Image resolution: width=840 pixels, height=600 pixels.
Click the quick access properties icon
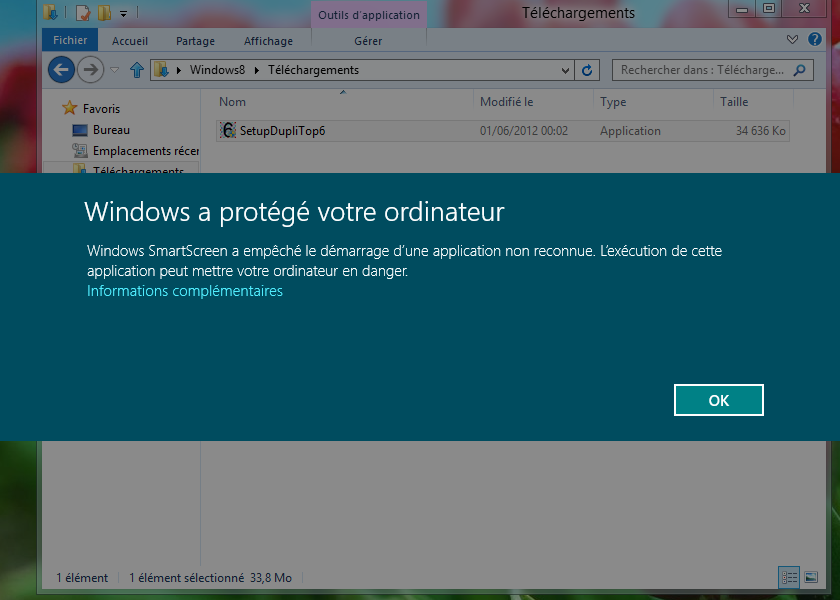coord(82,12)
